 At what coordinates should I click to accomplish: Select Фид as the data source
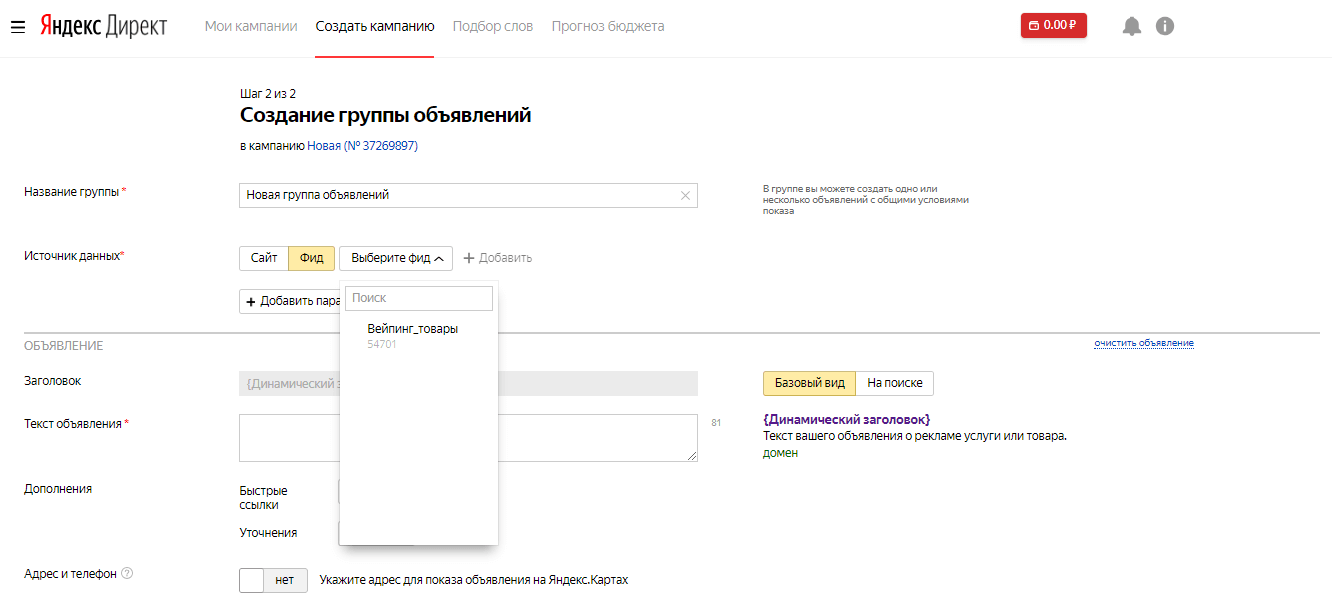[x=311, y=258]
